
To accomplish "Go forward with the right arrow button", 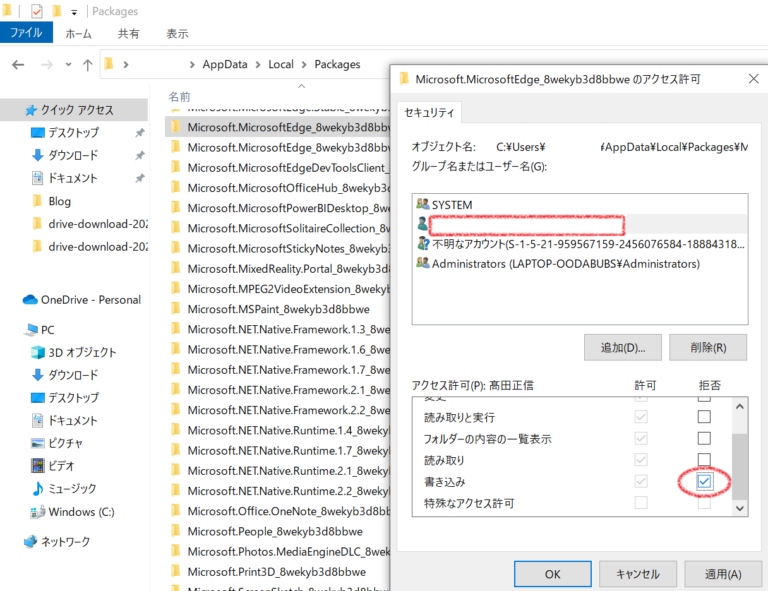I will point(47,65).
